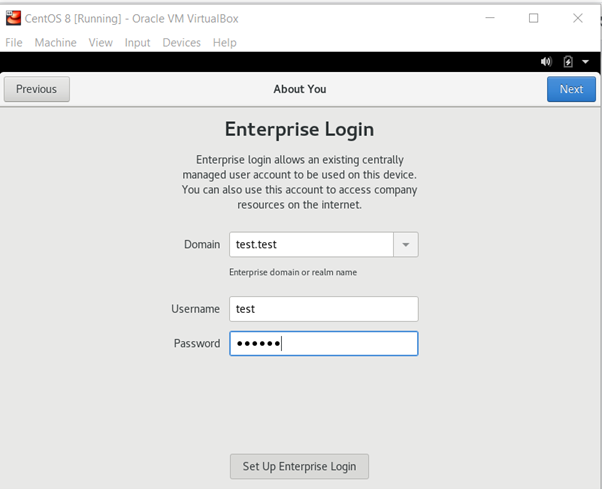
Task: Open the Machine menu
Action: pyautogui.click(x=55, y=43)
